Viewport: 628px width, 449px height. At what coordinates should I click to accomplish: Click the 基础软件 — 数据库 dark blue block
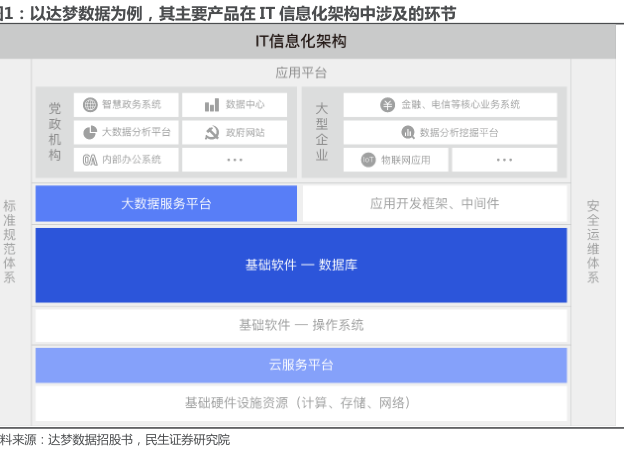pos(301,265)
